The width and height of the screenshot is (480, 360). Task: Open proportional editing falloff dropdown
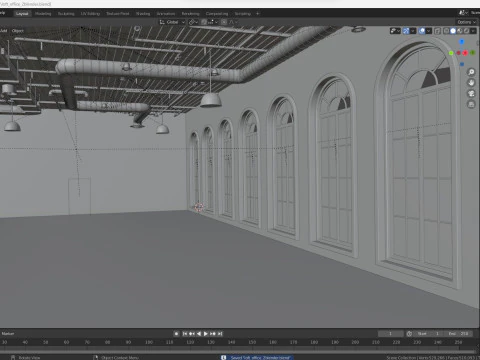pyautogui.click(x=233, y=22)
